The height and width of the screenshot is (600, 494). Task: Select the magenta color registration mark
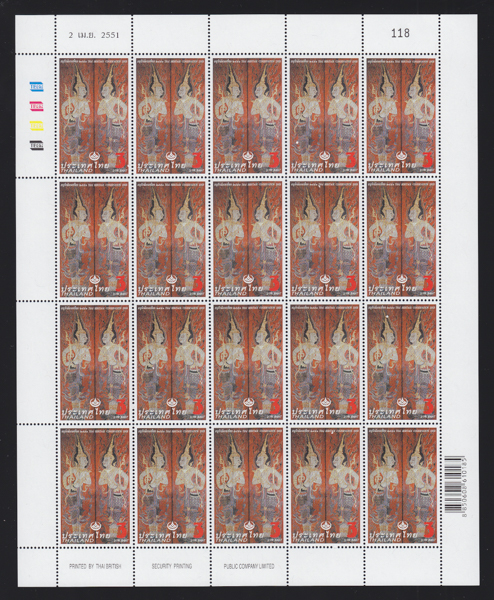tap(37, 106)
